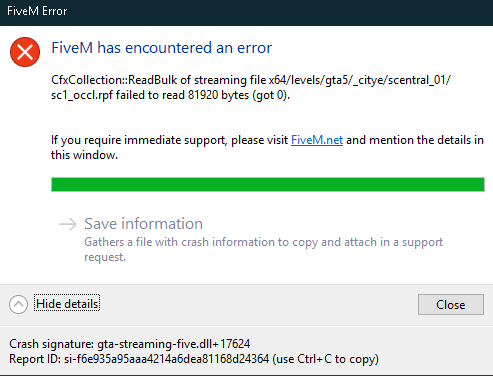The width and height of the screenshot is (493, 377).
Task: Close the FiveM error dialog
Action: [x=451, y=304]
